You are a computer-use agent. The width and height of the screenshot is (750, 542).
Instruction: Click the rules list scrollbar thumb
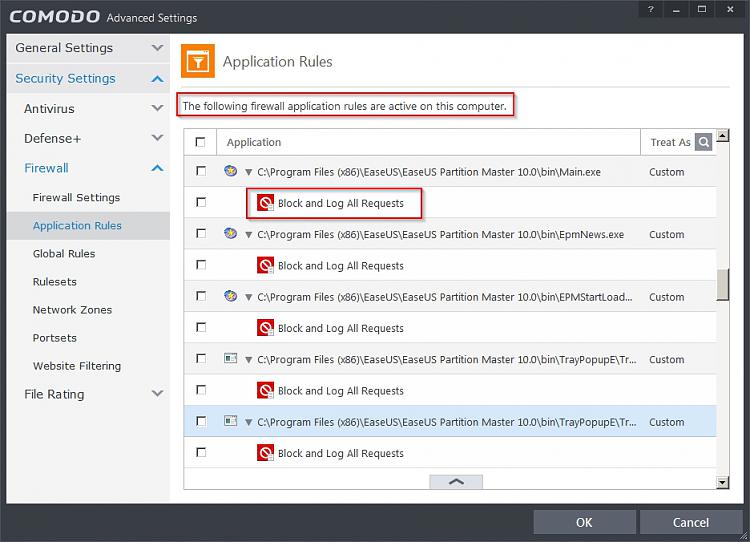(x=723, y=285)
